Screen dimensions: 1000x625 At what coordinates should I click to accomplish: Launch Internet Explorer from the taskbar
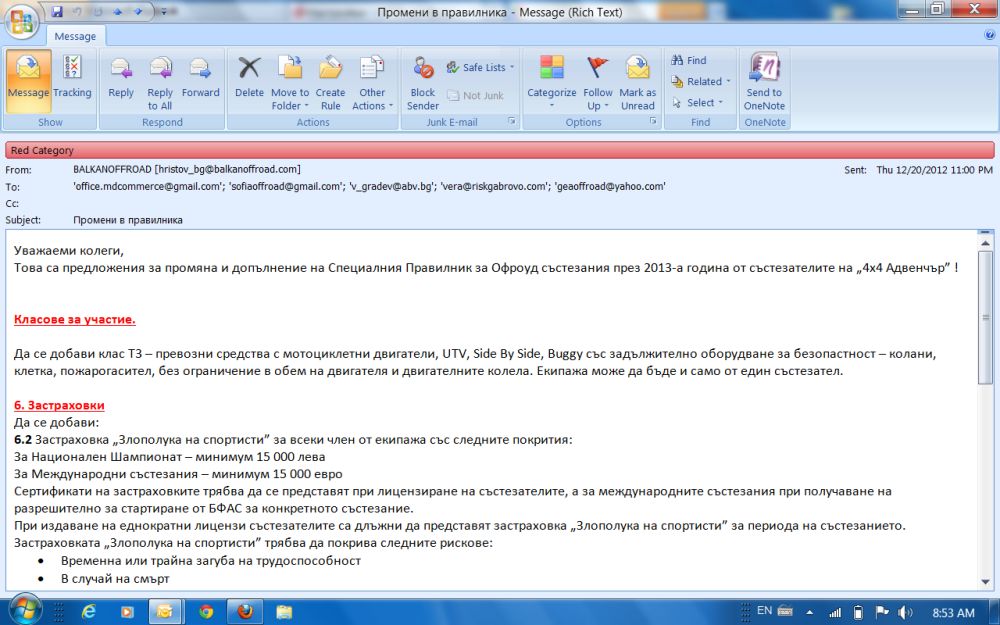click(x=88, y=612)
